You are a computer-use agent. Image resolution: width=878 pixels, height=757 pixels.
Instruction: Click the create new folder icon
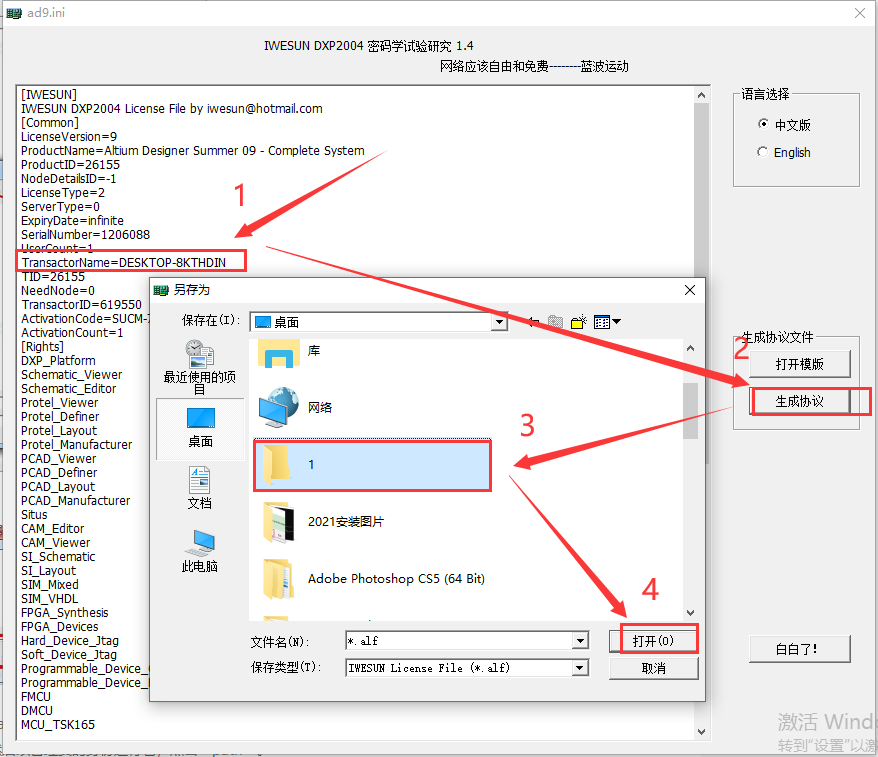click(x=579, y=322)
